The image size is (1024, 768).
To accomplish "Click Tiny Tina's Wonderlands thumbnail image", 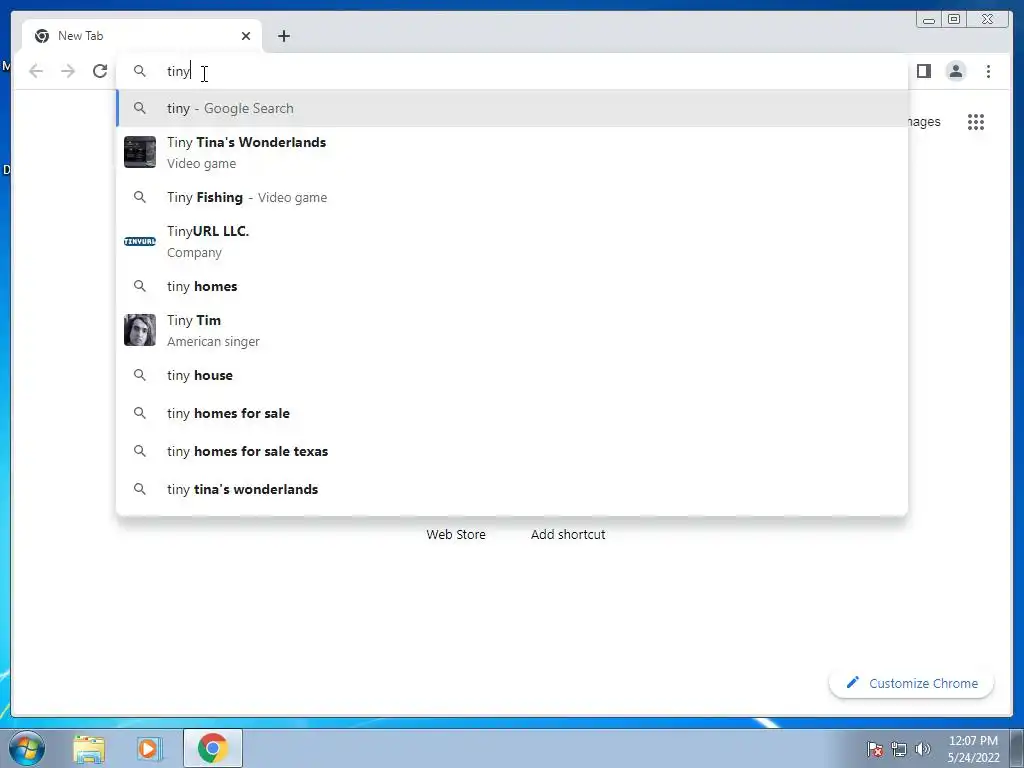I will (x=140, y=152).
